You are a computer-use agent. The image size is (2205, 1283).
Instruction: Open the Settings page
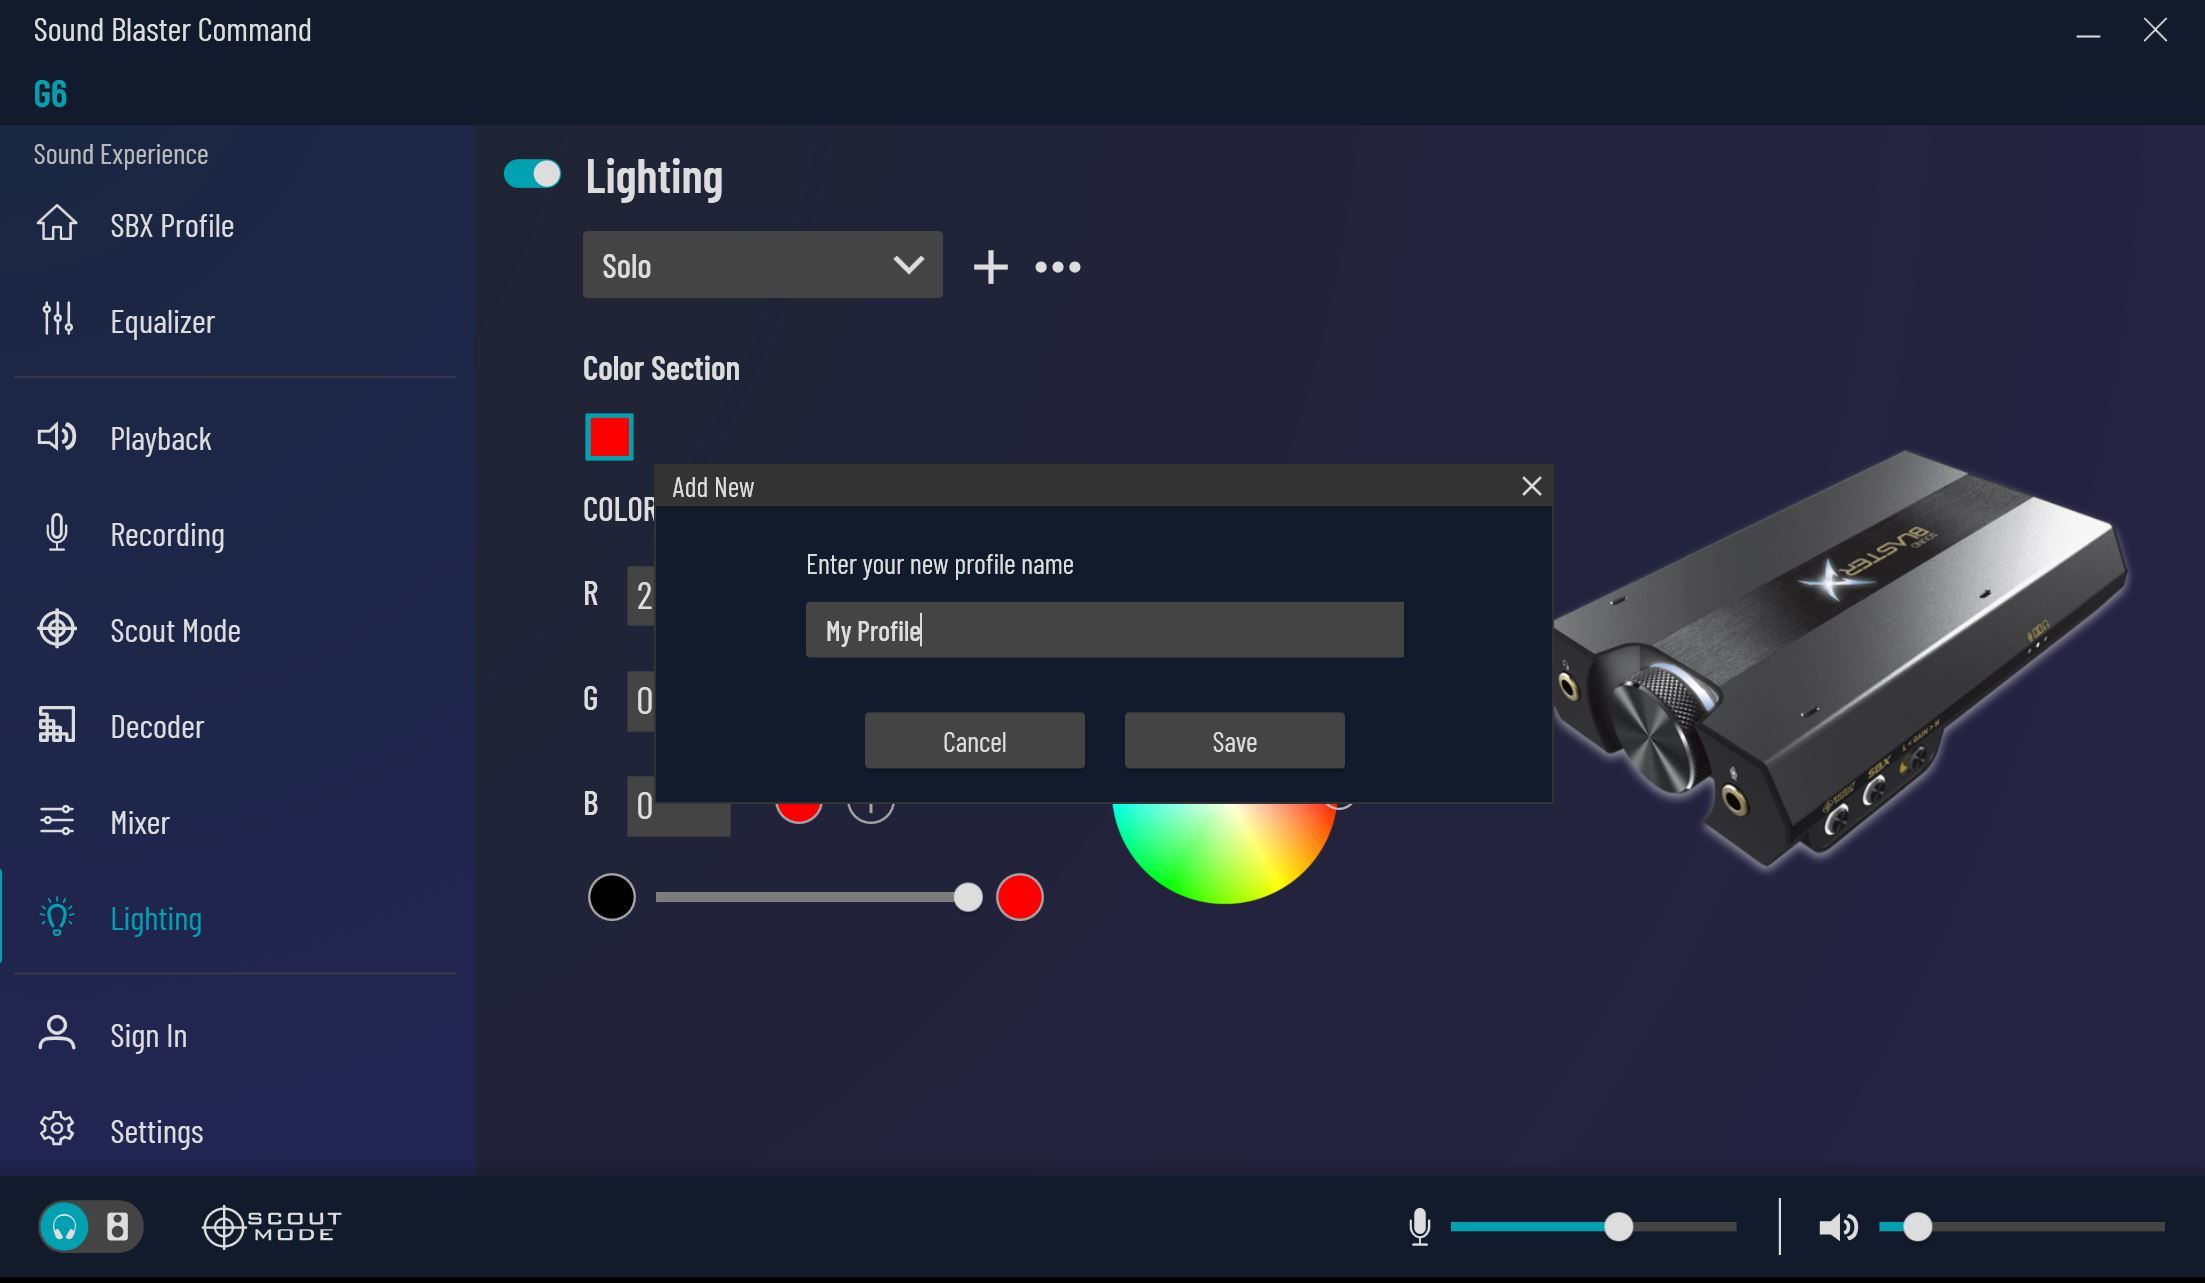point(157,1132)
